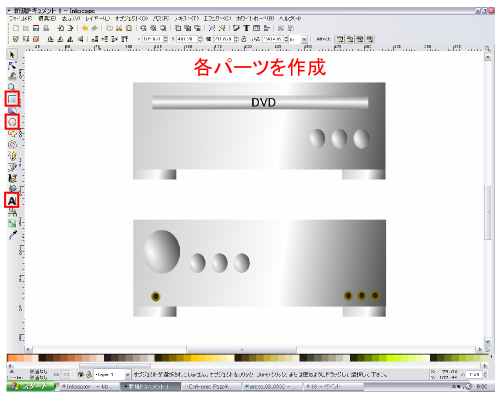Pick the bright yellow palette swatch
Viewport: 500px width, 400px height.
194,358
